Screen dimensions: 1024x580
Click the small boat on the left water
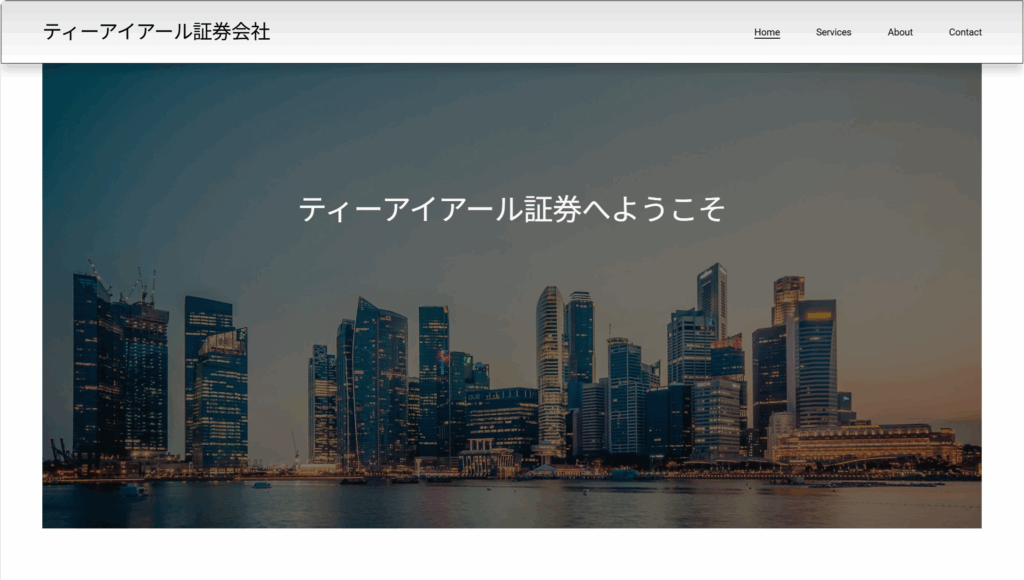pos(133,489)
